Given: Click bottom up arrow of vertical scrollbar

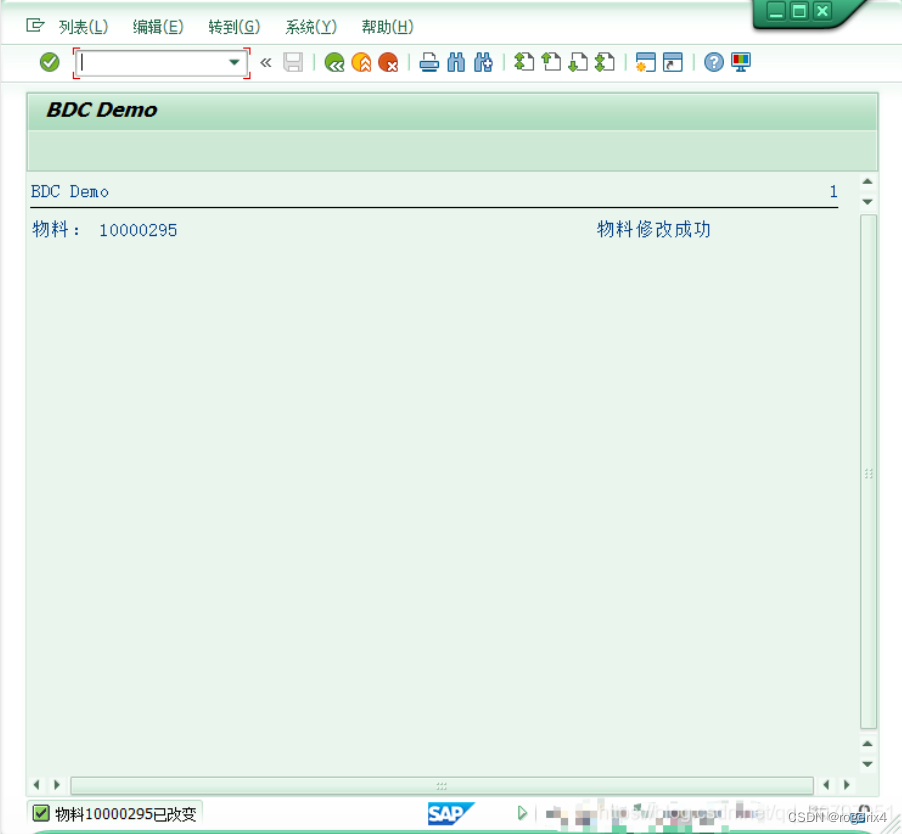Looking at the screenshot, I should [868, 744].
